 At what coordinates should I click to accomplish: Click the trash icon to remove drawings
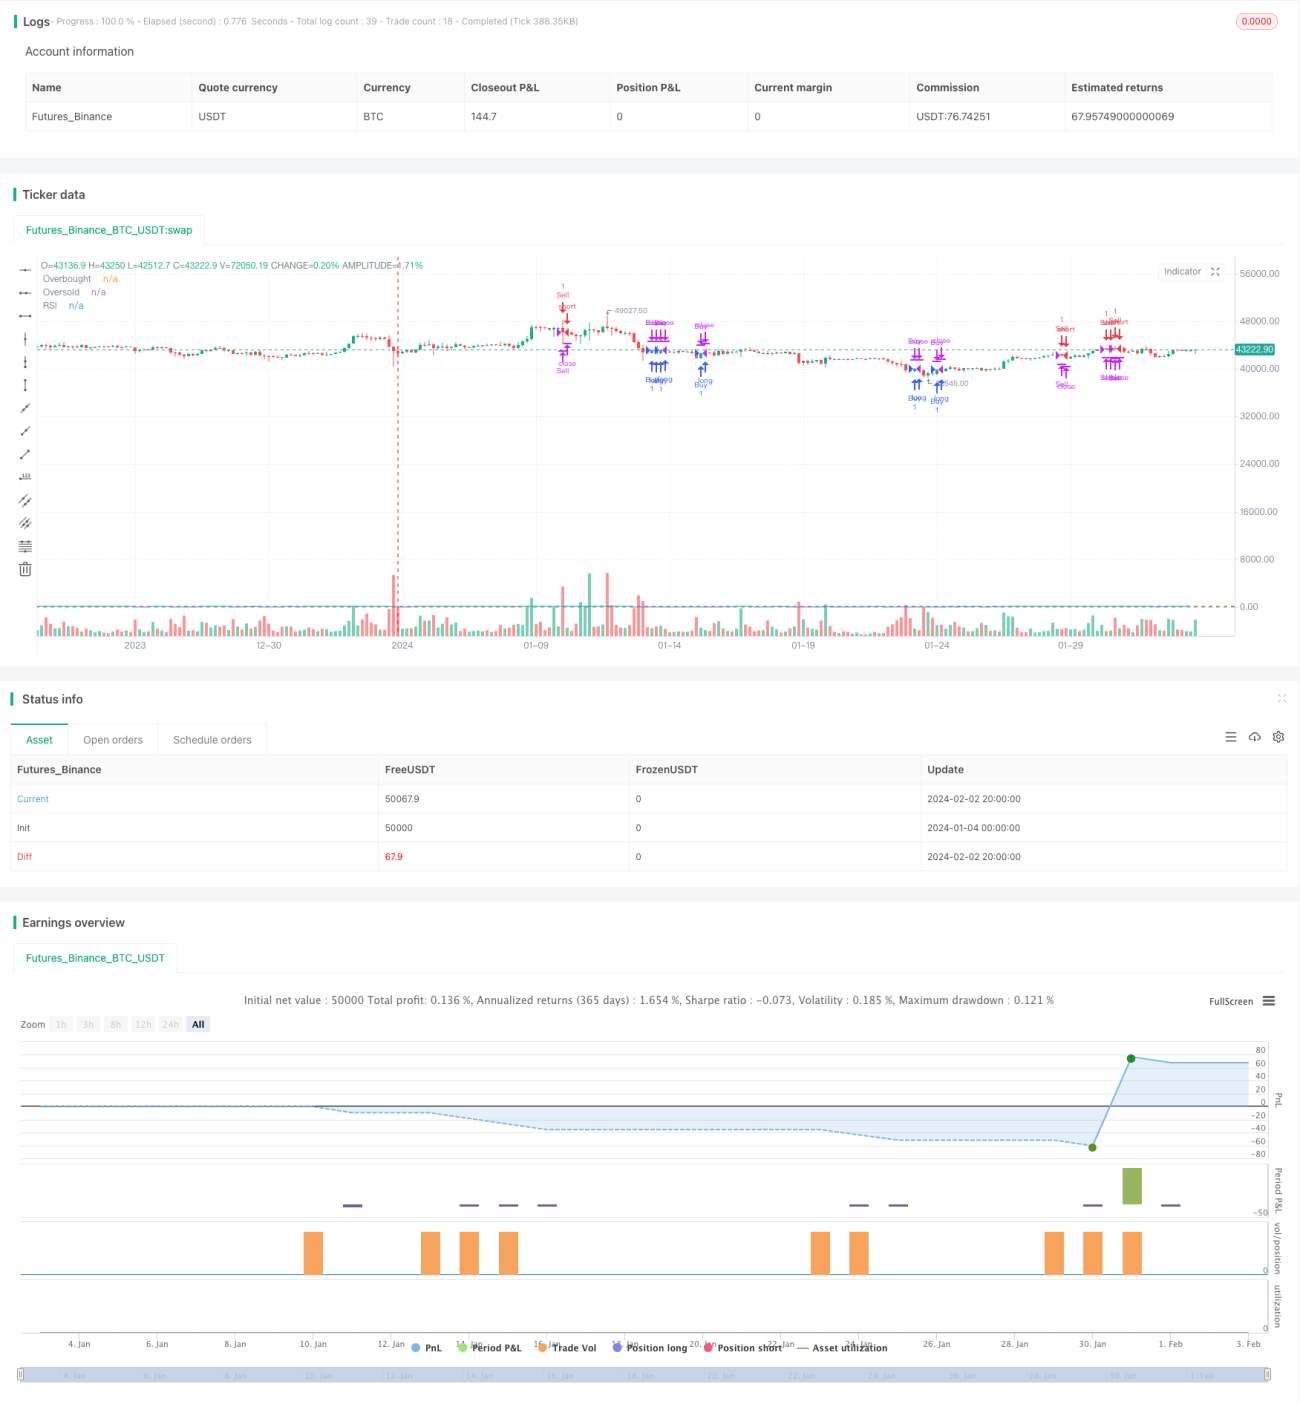[x=25, y=569]
